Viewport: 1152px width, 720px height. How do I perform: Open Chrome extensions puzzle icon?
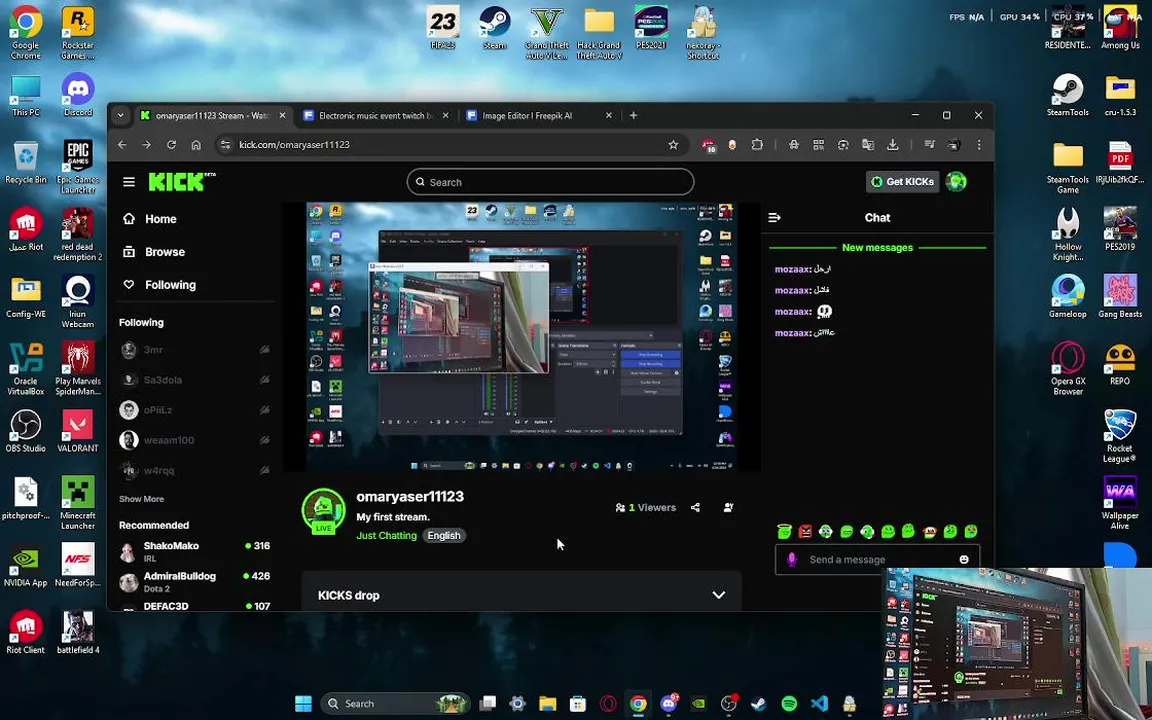(757, 145)
